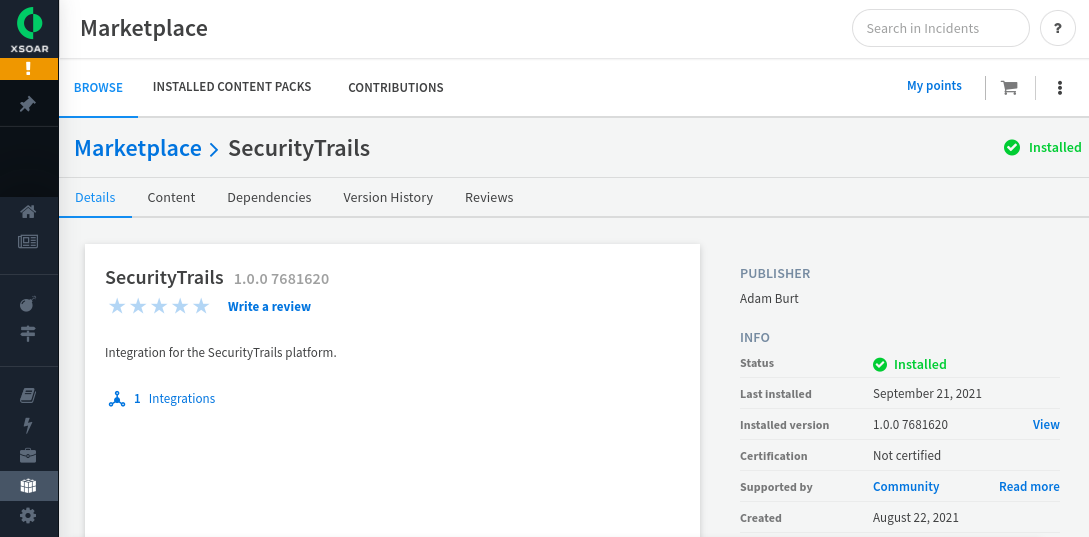Open the 1 Integrations link

pos(174,399)
